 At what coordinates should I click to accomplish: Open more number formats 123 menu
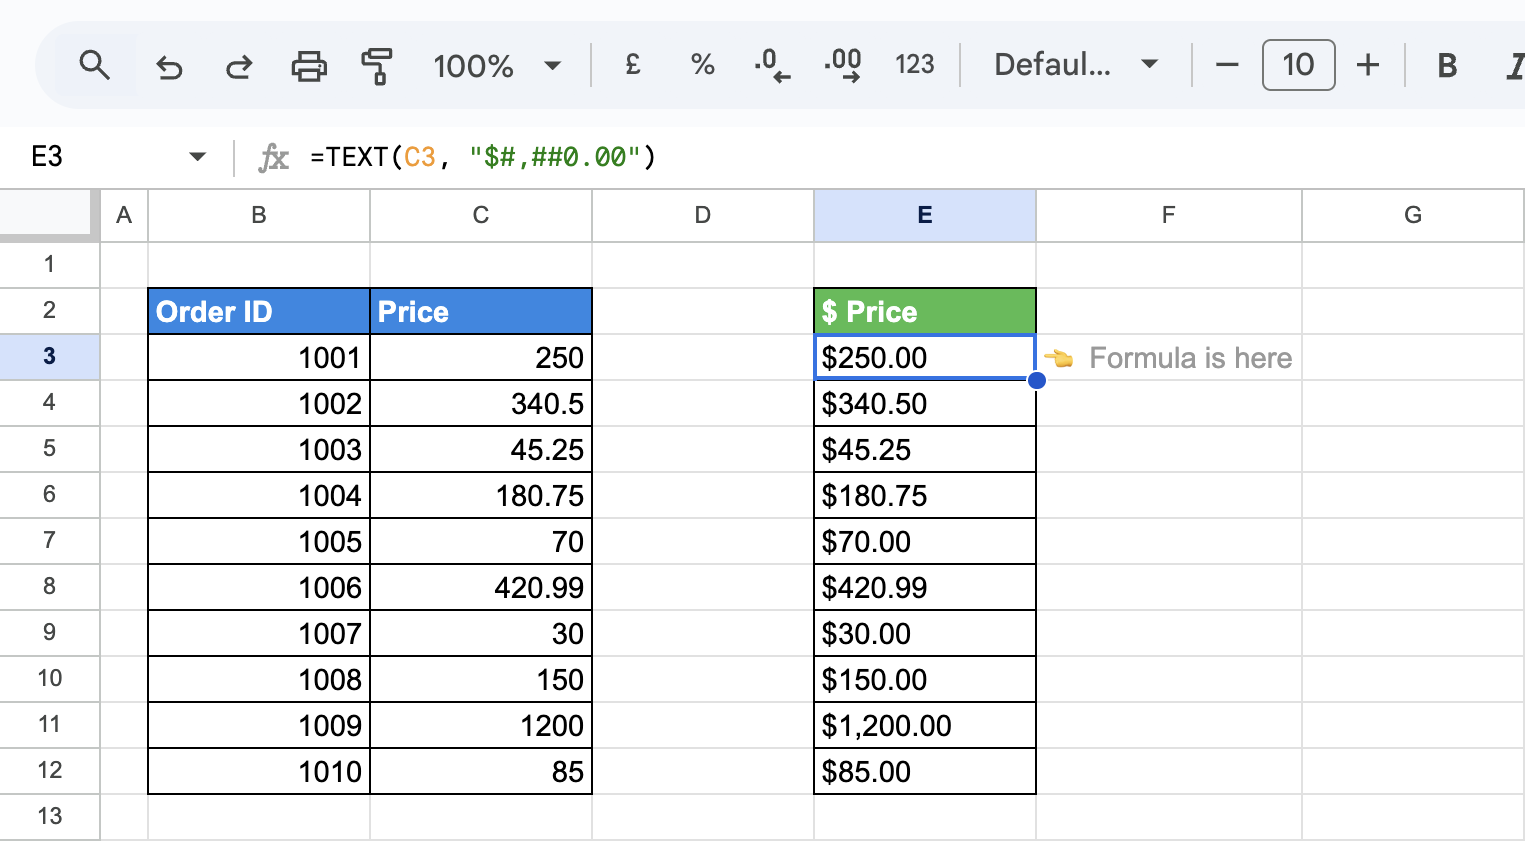(914, 65)
